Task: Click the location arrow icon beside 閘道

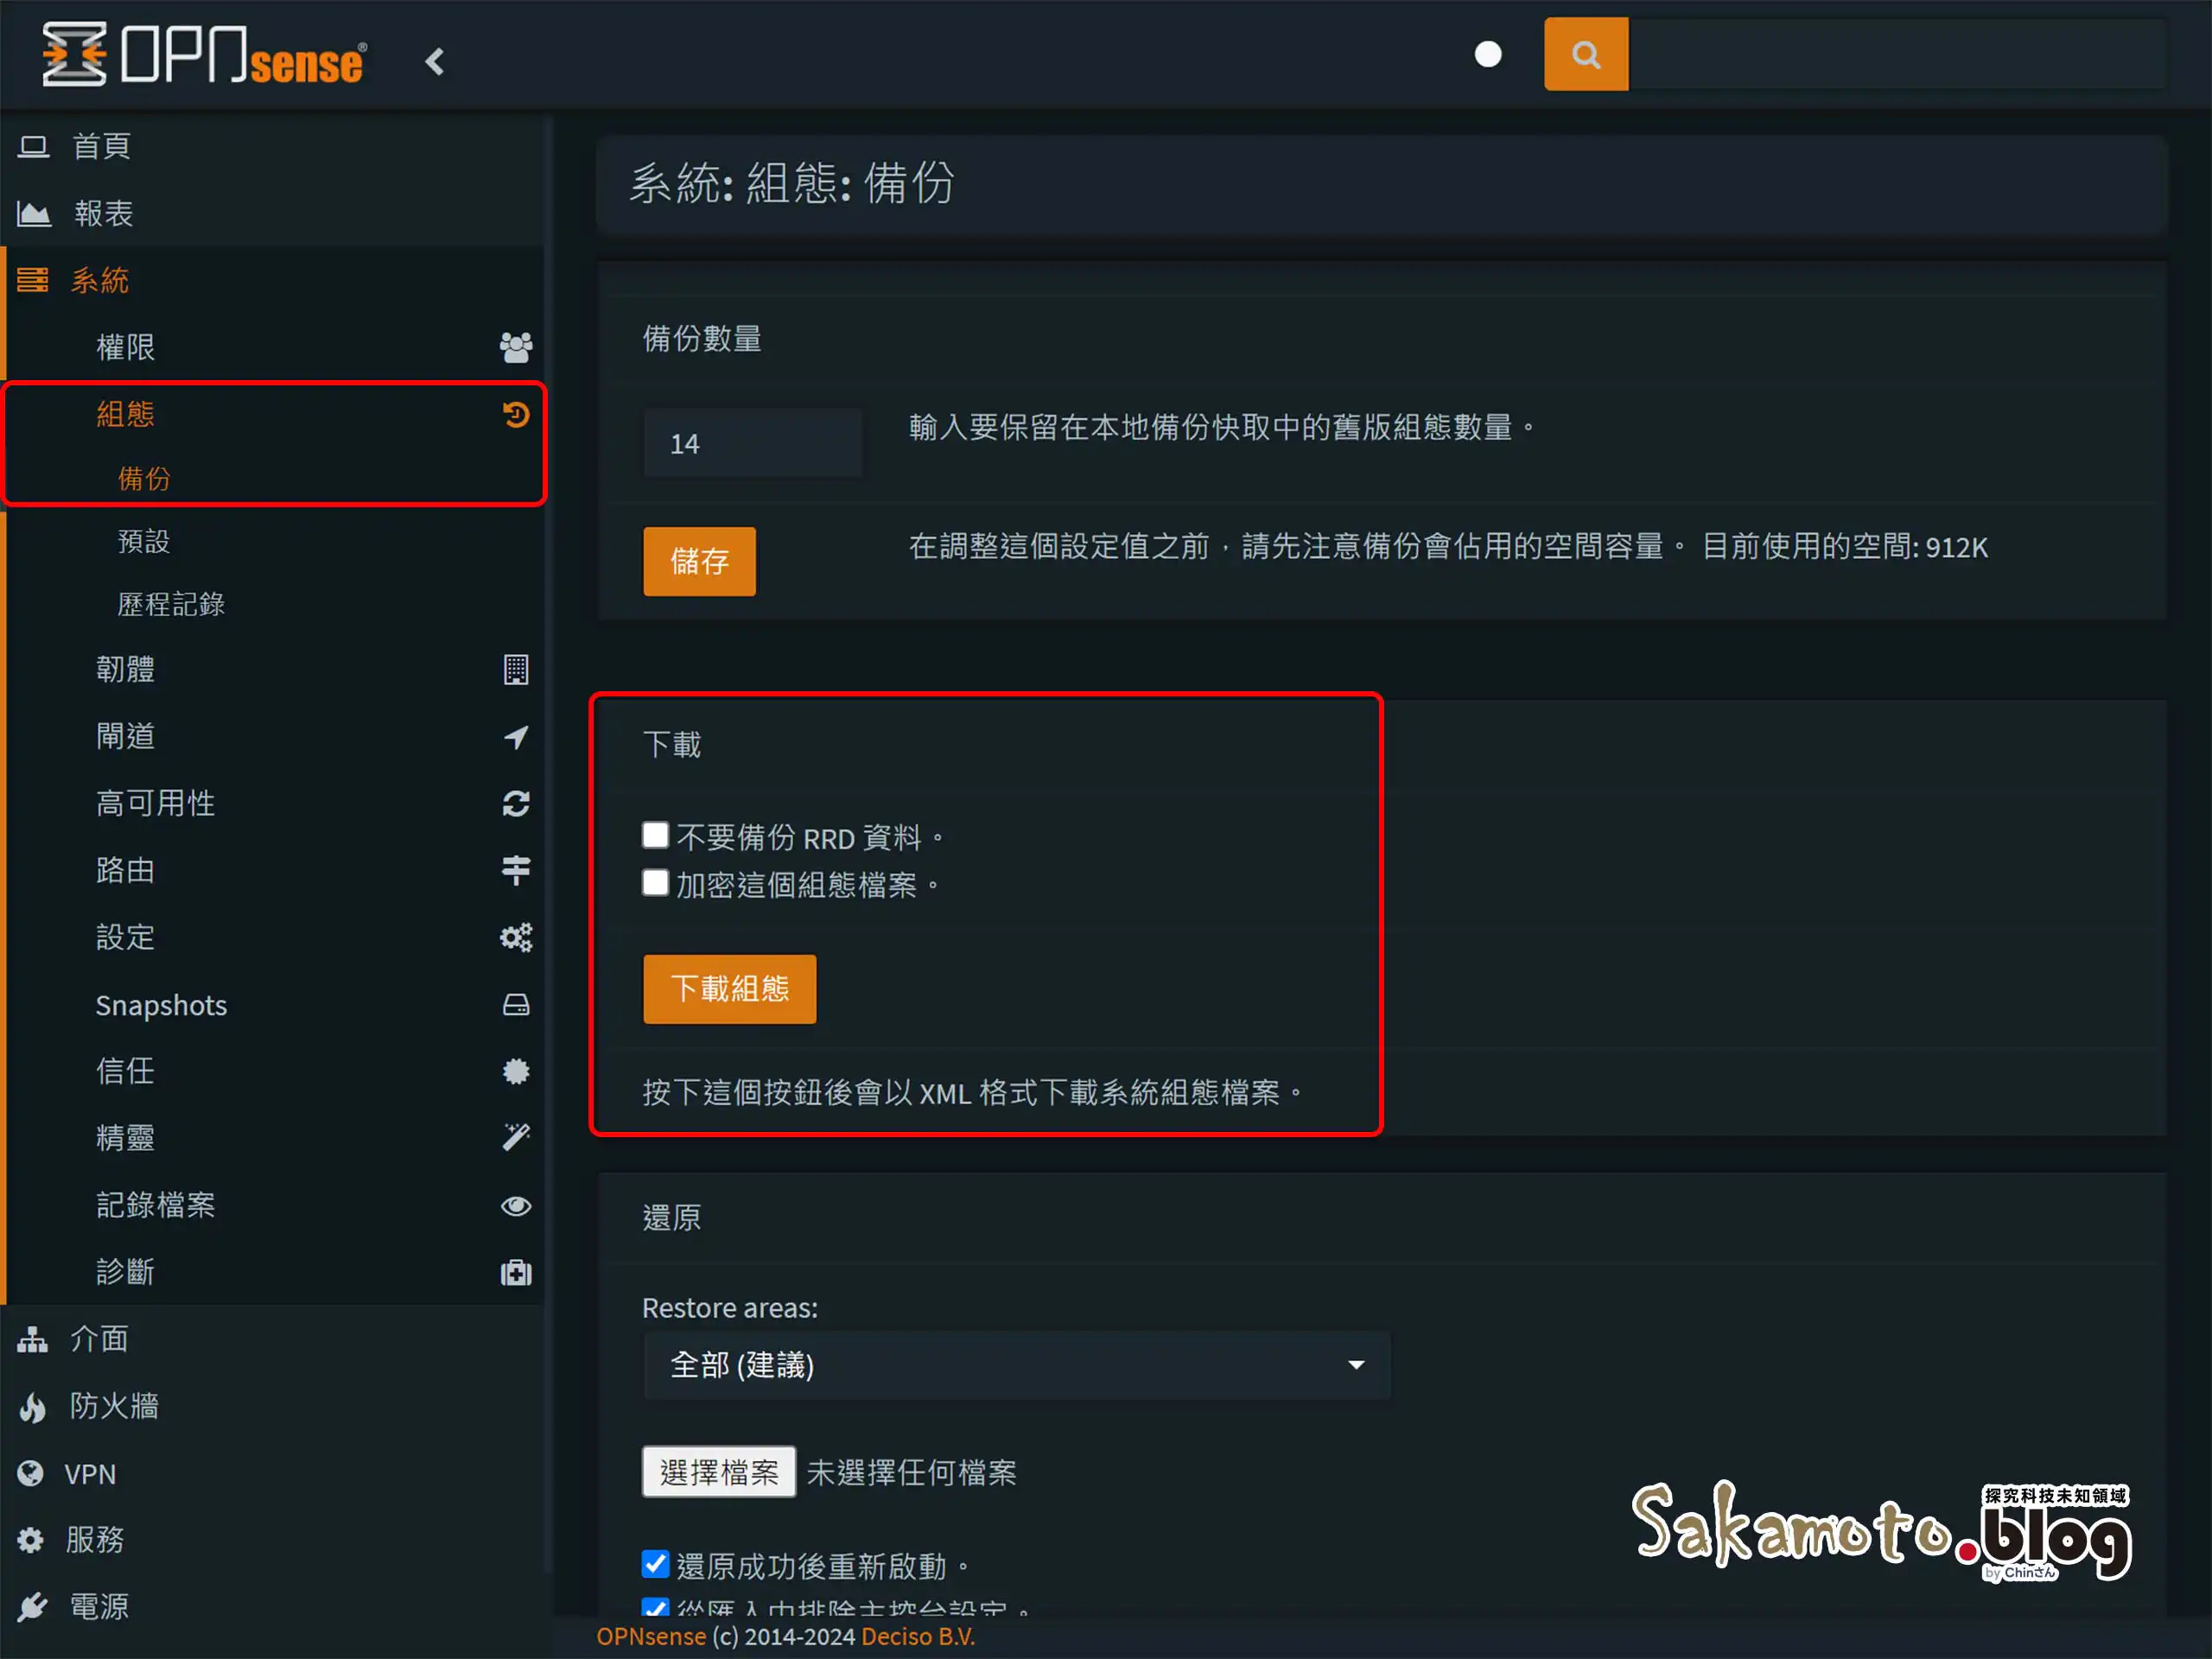Action: point(515,737)
